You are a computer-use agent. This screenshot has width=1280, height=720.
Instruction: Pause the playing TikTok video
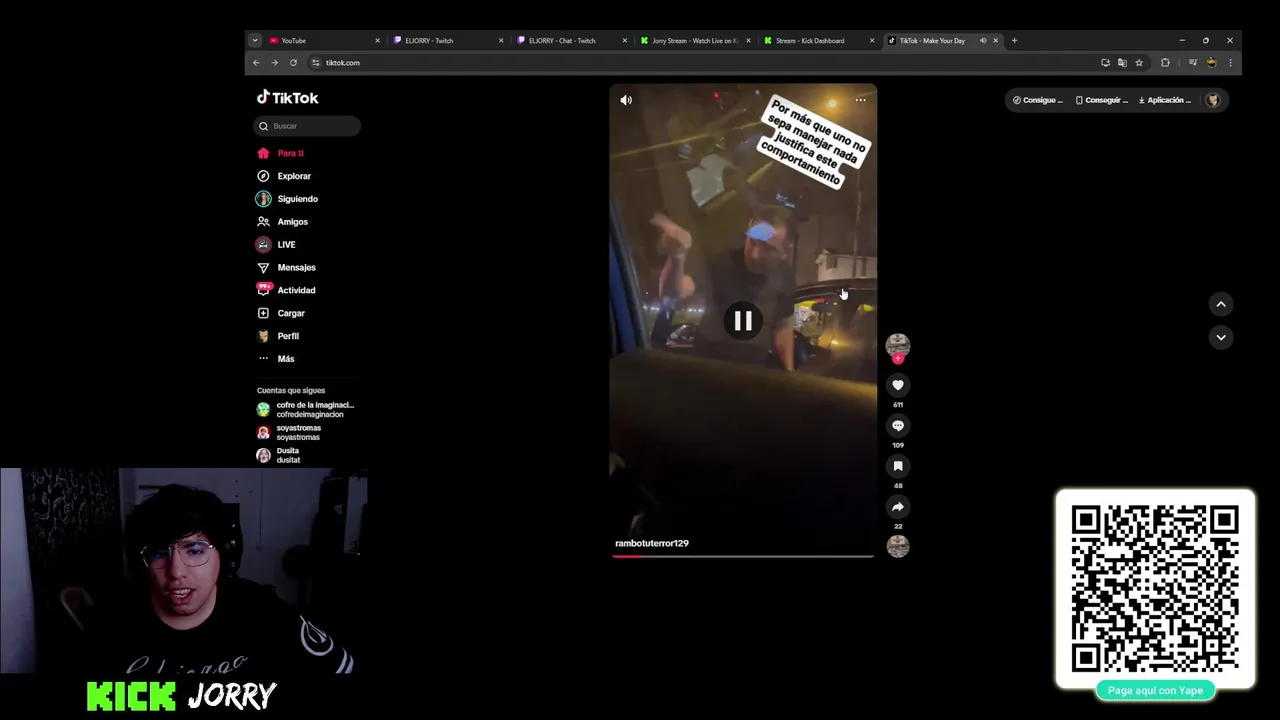[x=743, y=321]
